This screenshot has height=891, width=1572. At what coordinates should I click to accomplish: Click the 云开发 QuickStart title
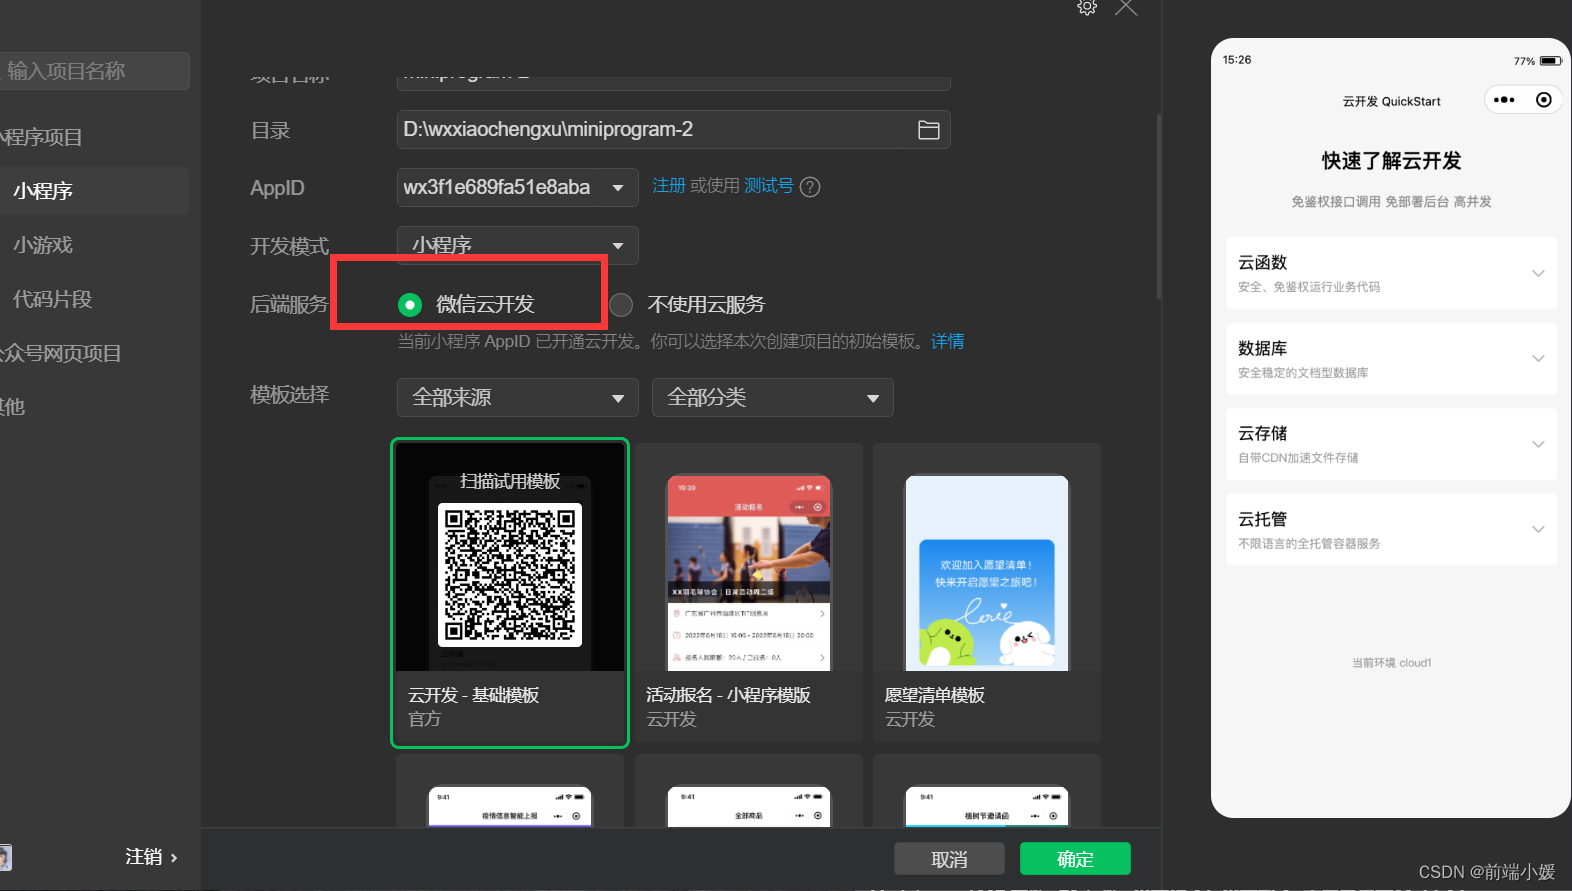pos(1391,101)
